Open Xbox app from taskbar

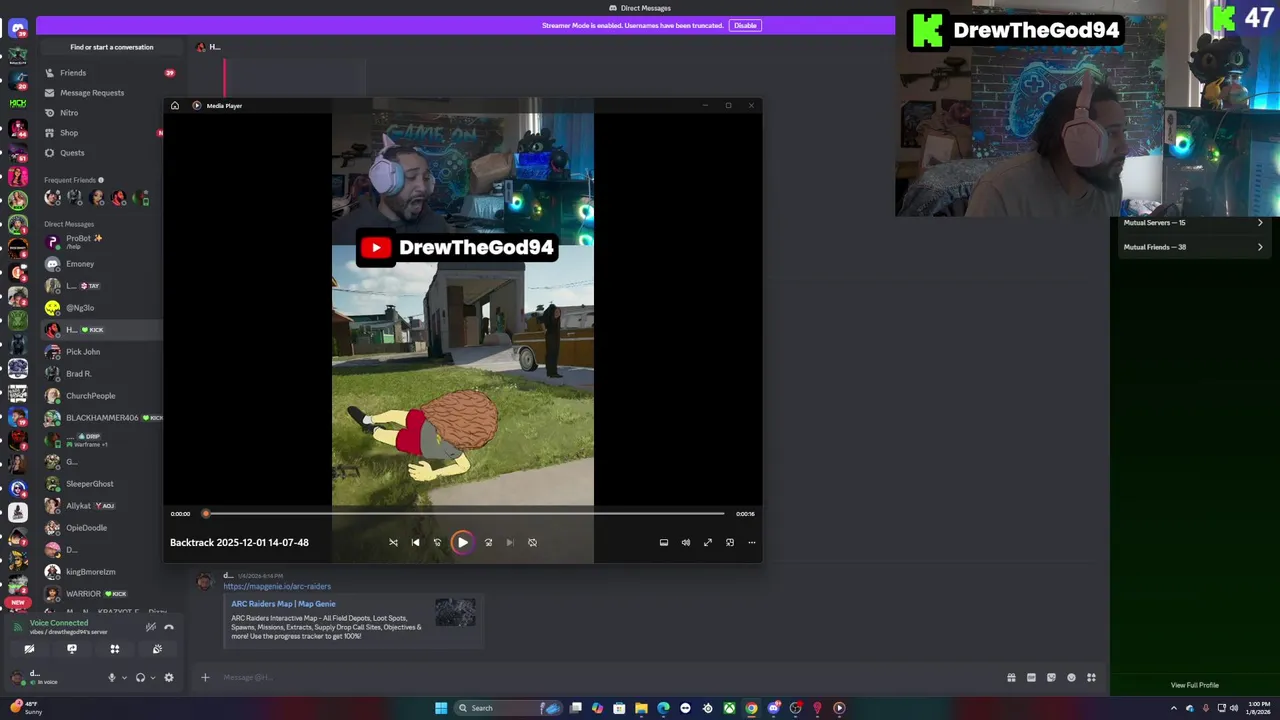pyautogui.click(x=729, y=708)
